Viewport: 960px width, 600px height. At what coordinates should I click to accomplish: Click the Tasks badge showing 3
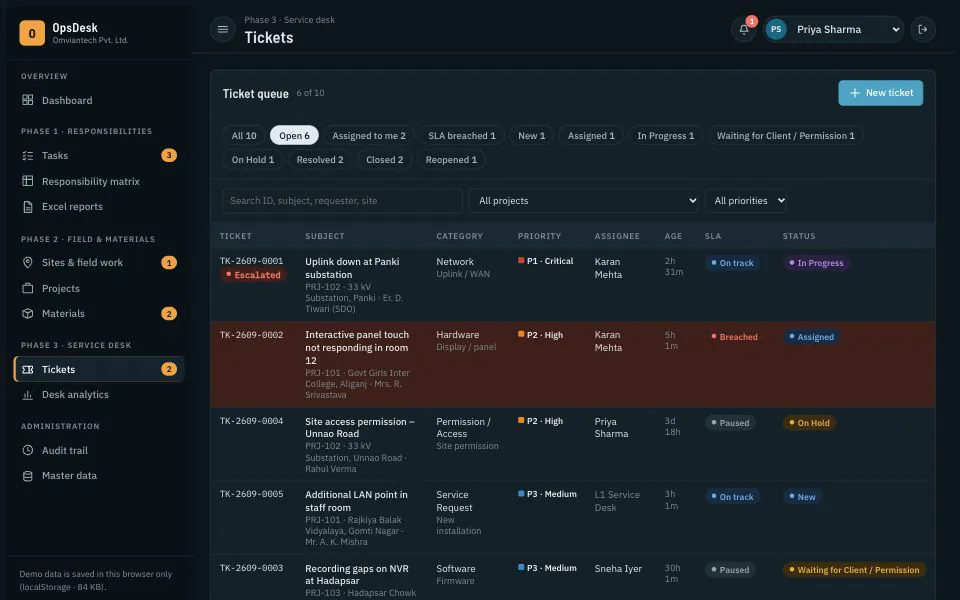pos(169,156)
